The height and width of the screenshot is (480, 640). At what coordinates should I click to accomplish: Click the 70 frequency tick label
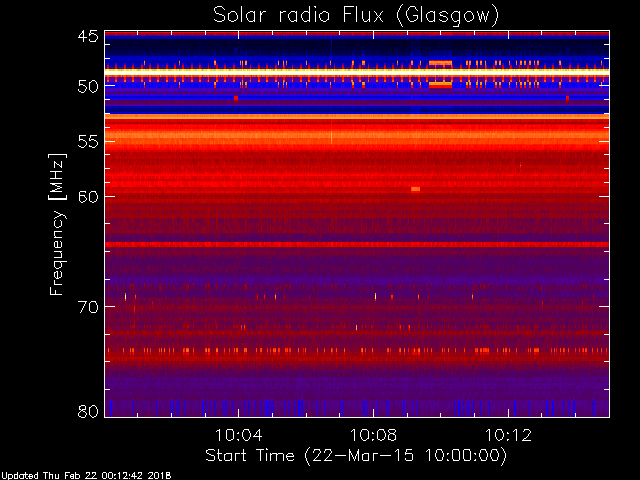point(88,307)
